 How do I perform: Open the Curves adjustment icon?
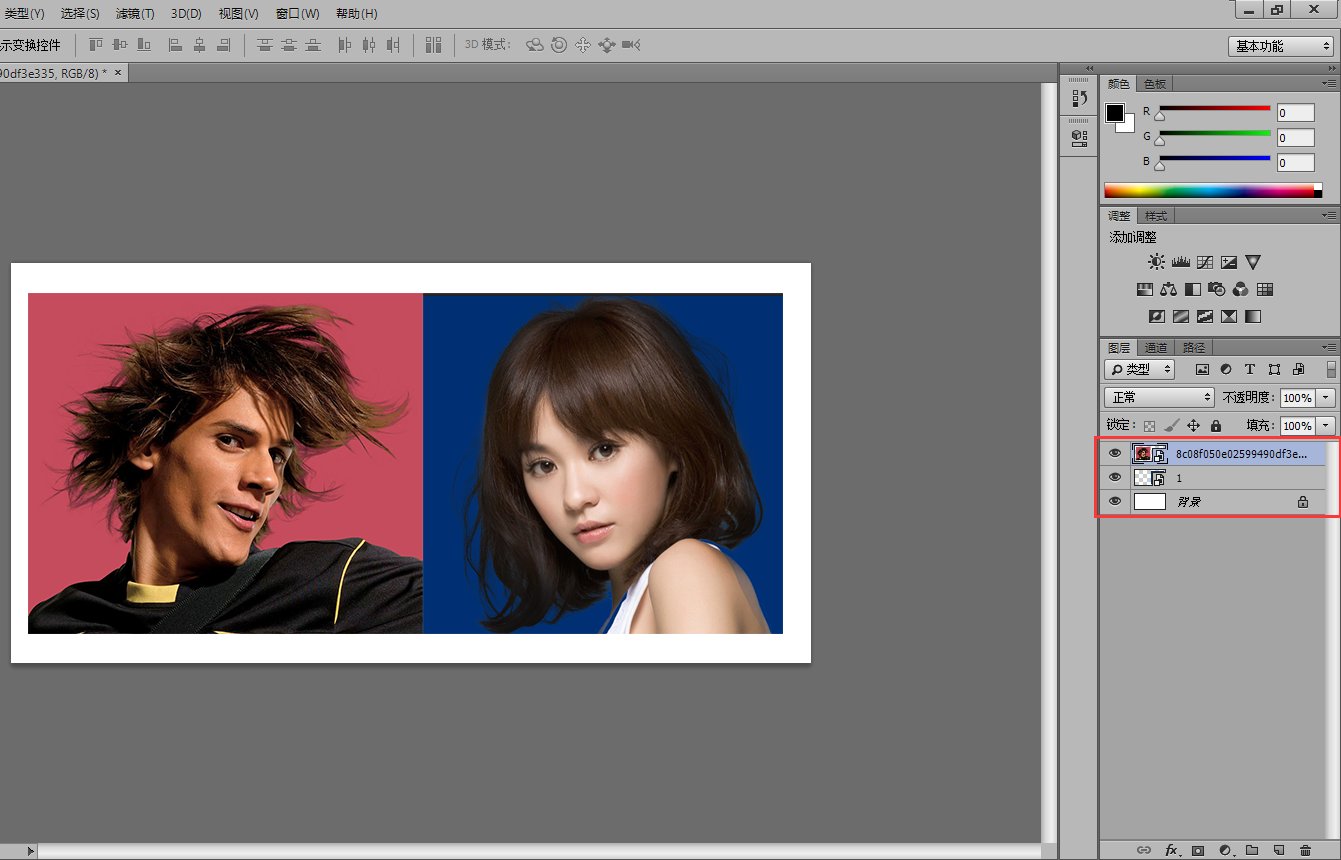tap(1205, 262)
